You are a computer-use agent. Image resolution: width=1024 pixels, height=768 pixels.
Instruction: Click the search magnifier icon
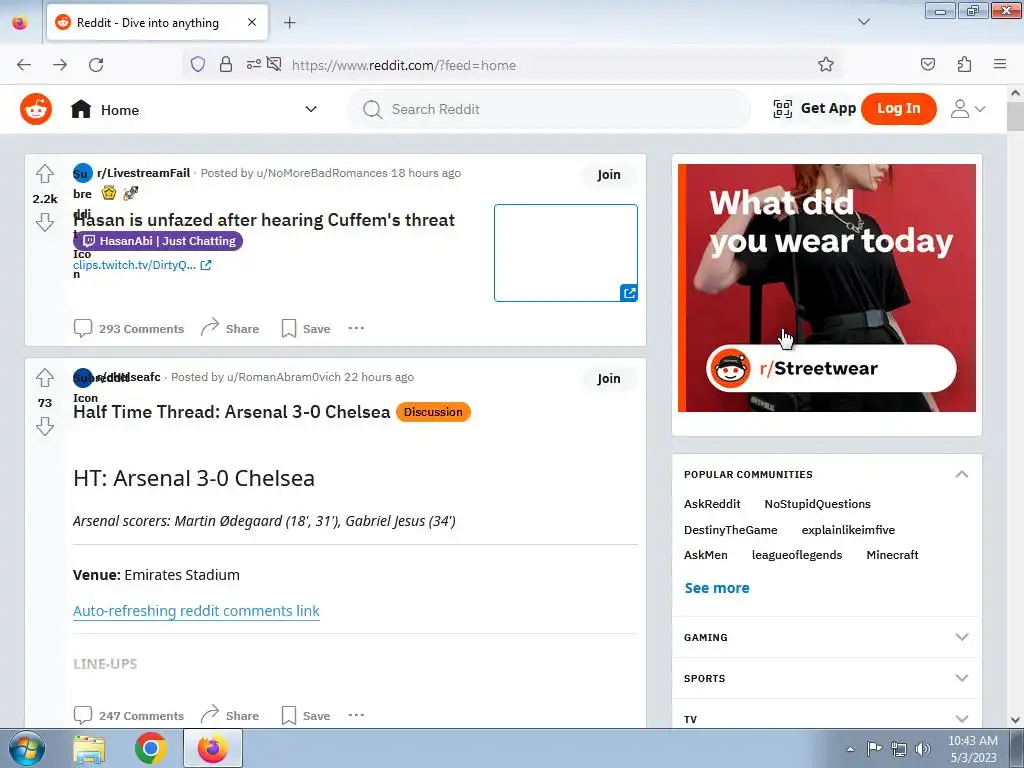(x=372, y=109)
